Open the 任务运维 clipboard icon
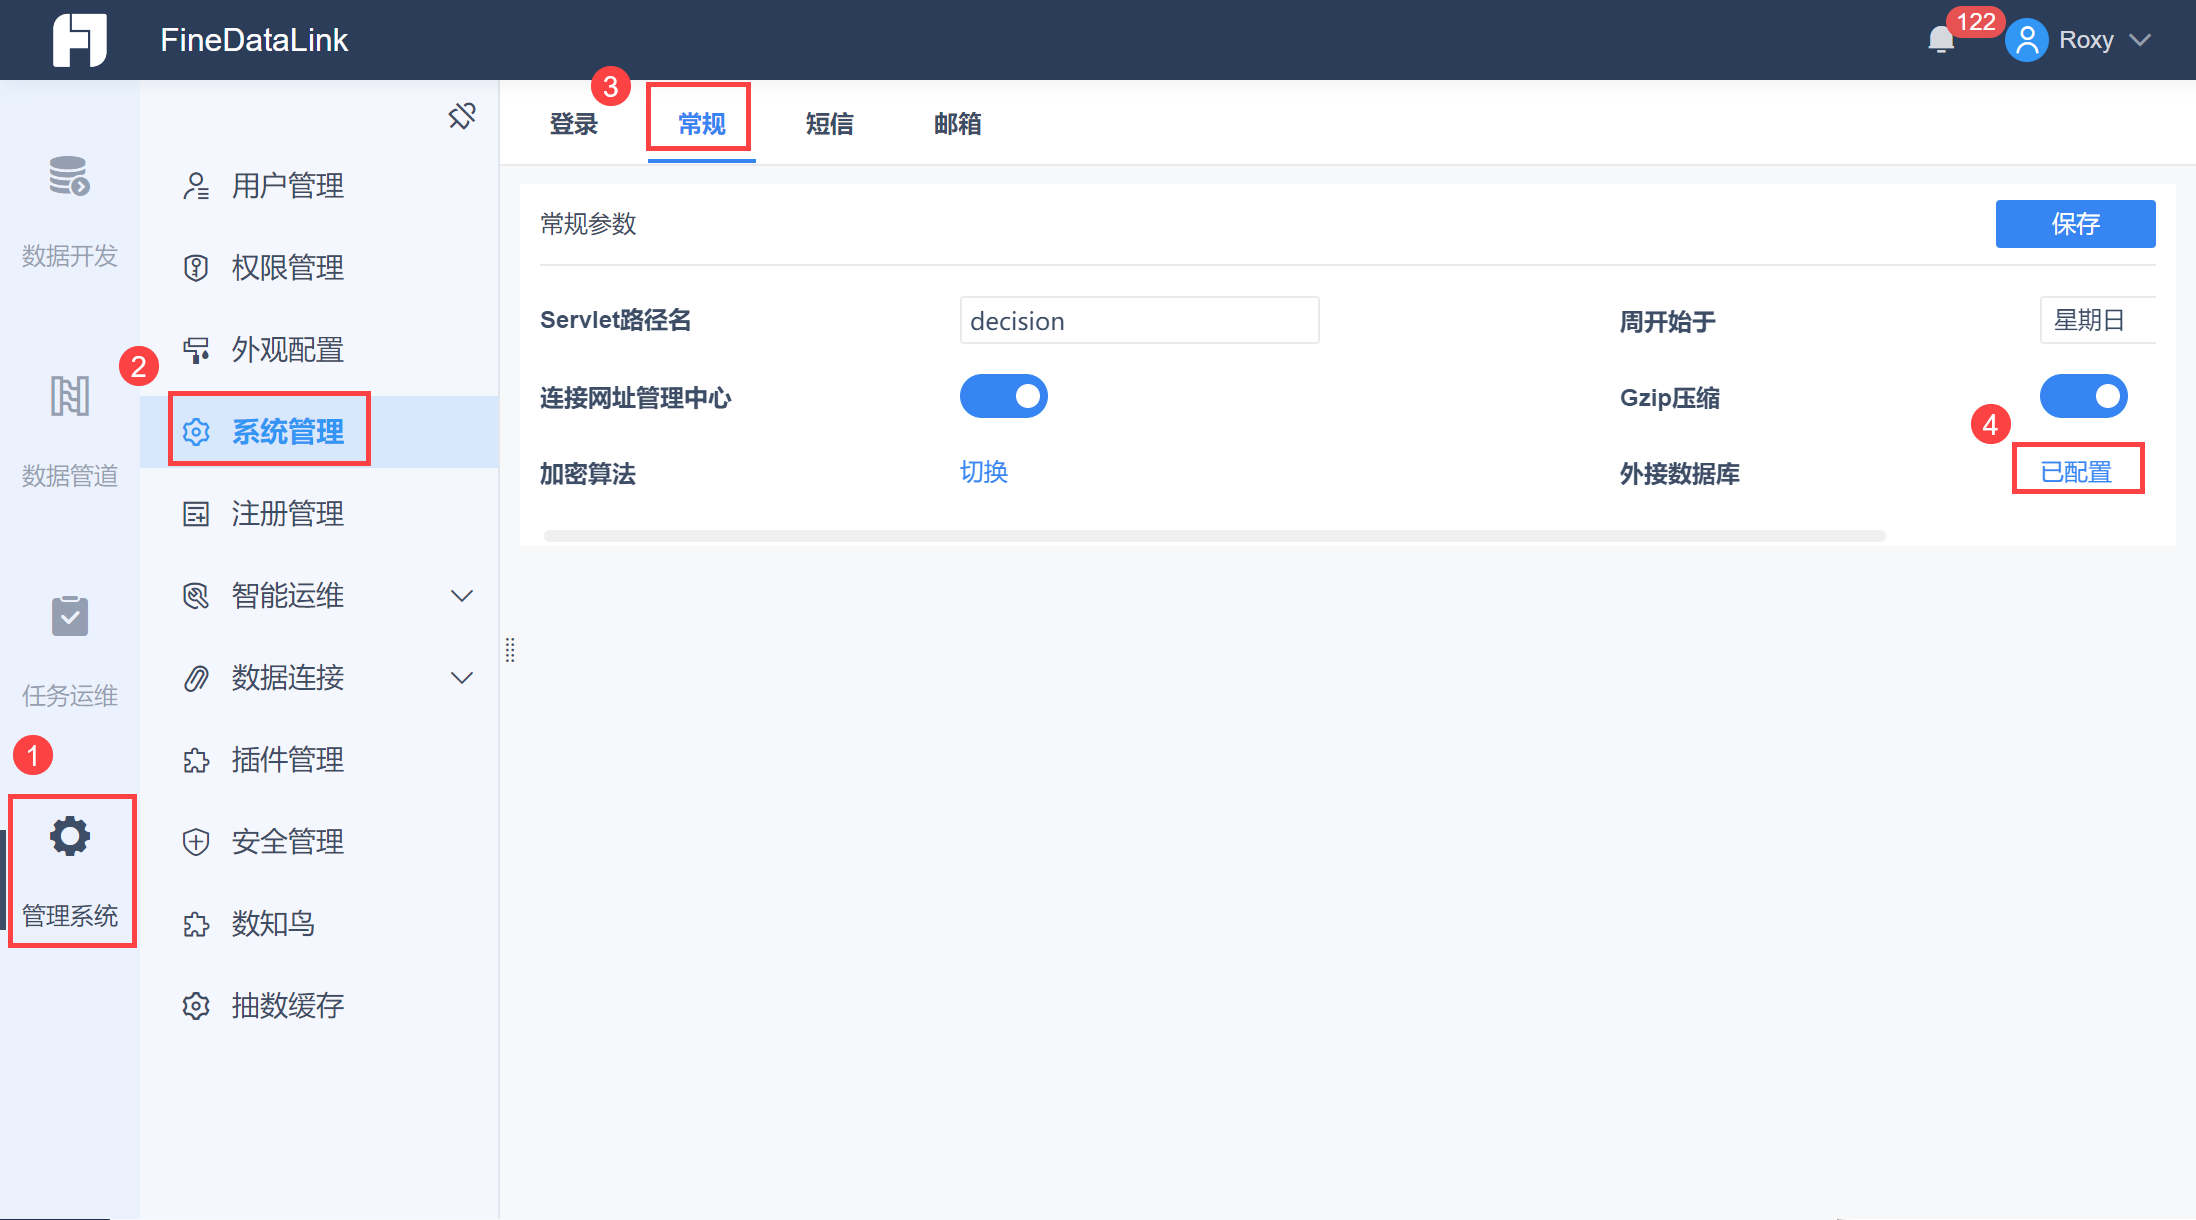This screenshot has width=2196, height=1220. pos(69,616)
